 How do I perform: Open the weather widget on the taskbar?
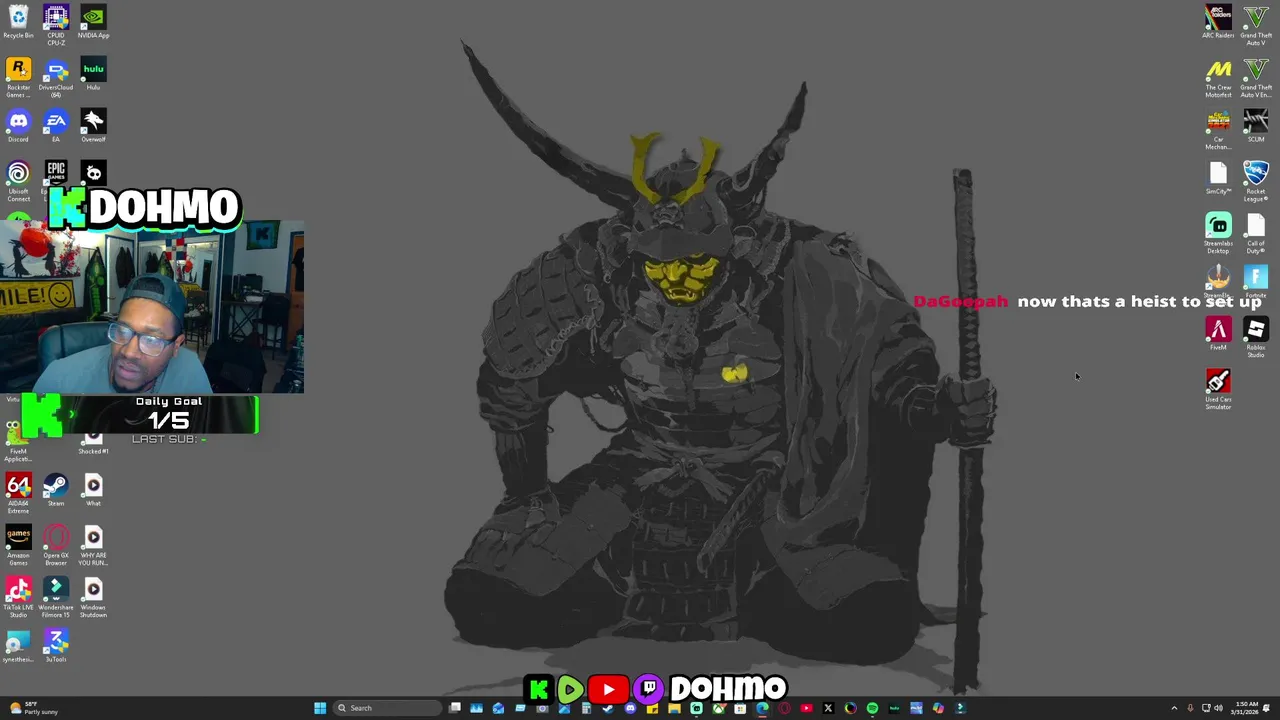point(32,708)
